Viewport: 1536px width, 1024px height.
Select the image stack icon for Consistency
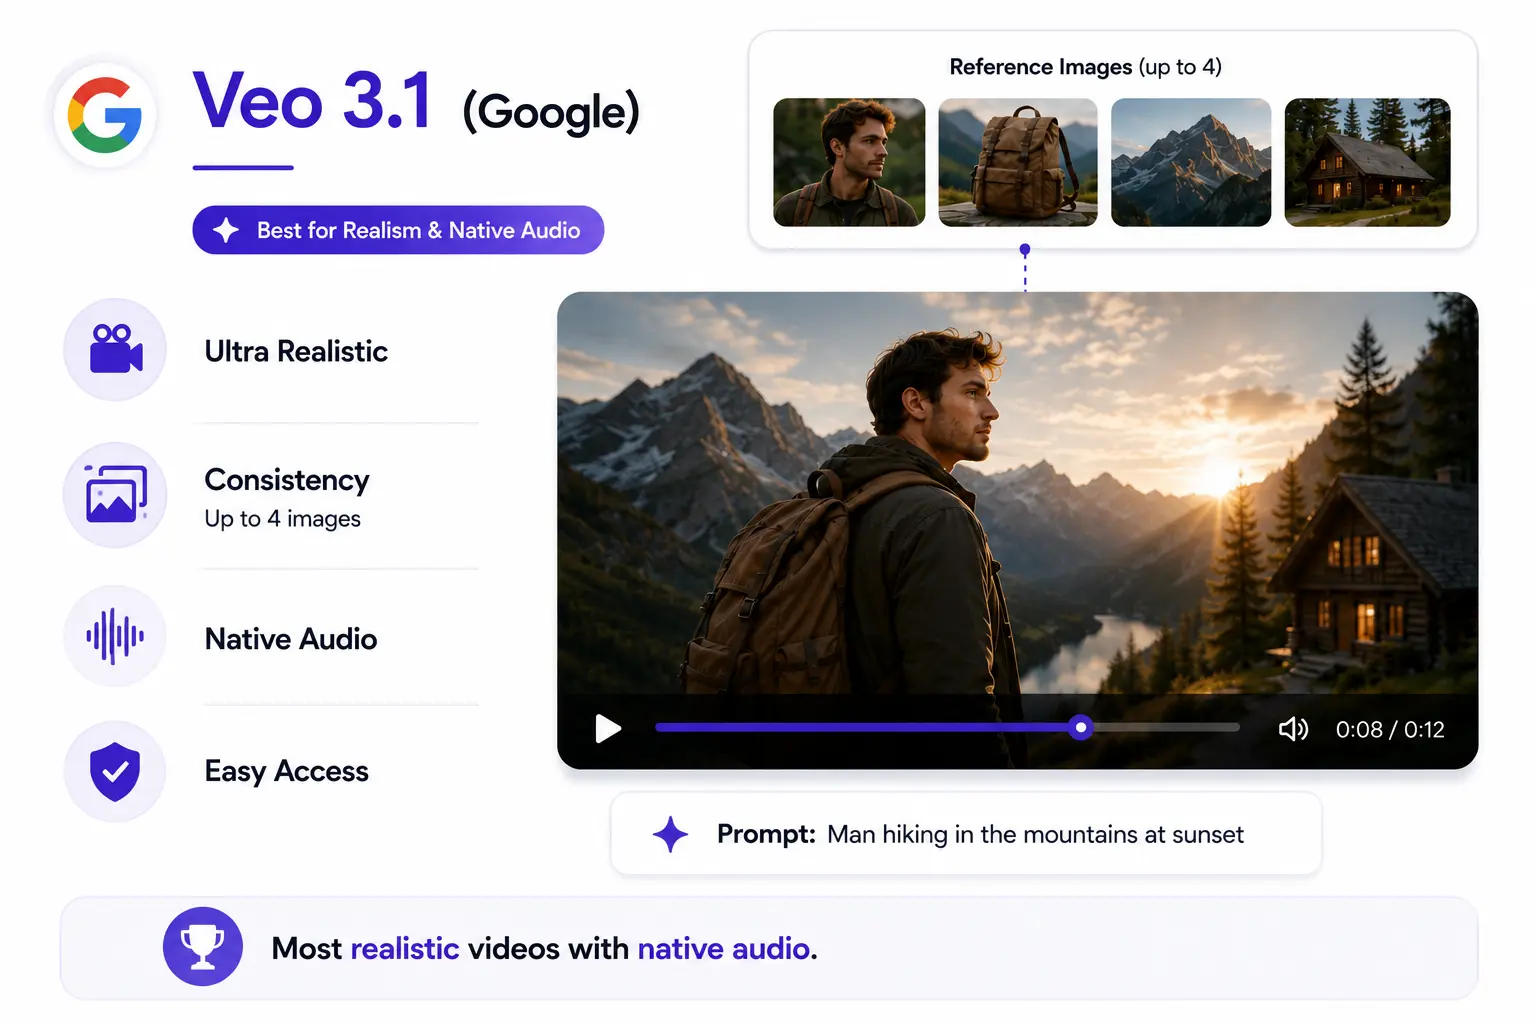115,494
